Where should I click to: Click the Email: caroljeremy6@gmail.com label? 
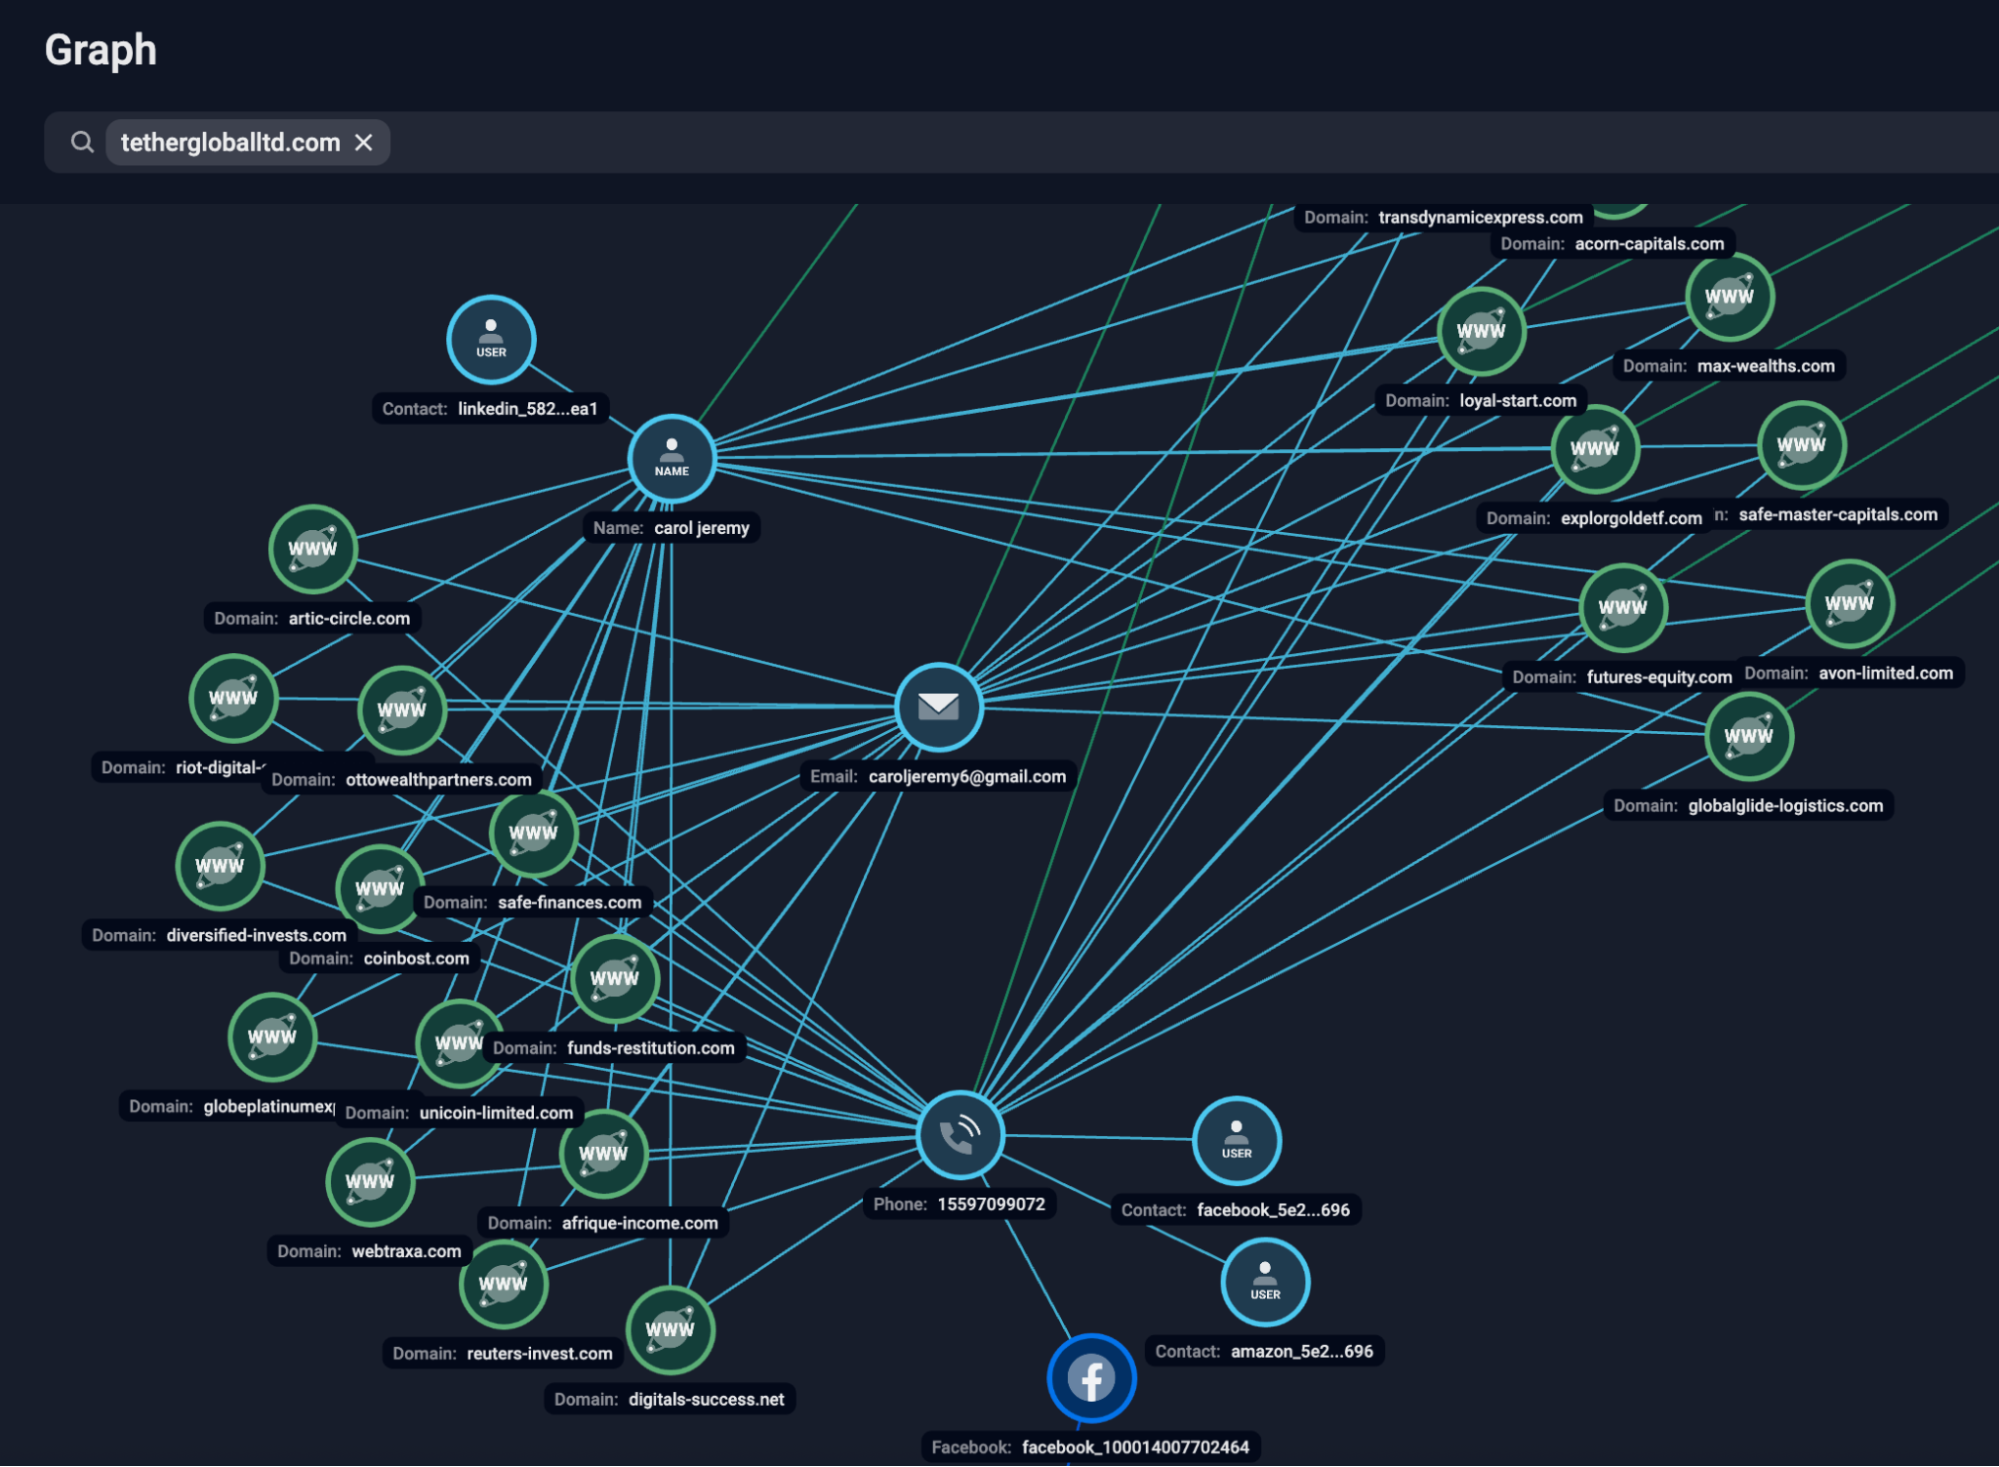[x=938, y=777]
